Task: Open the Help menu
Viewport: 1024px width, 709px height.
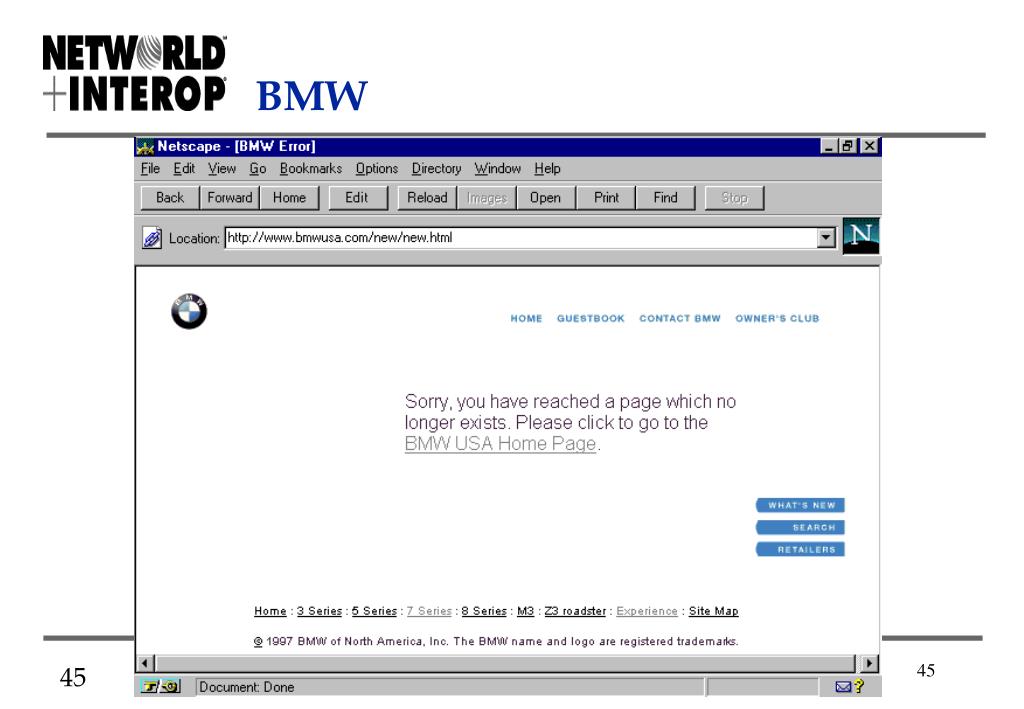Action: [547, 168]
